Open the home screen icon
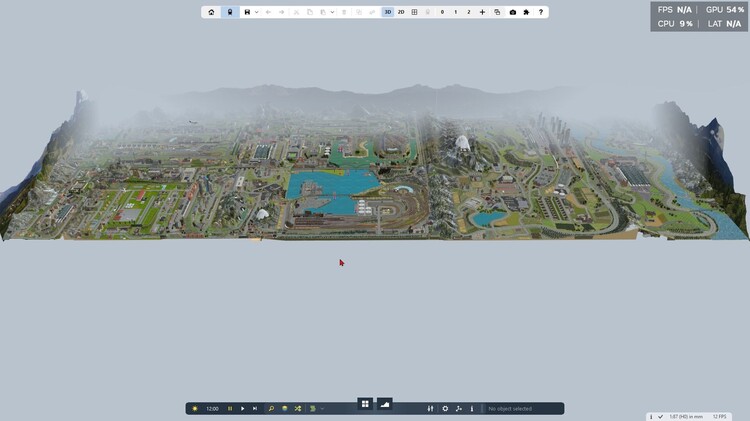Image resolution: width=750 pixels, height=421 pixels. coord(211,12)
